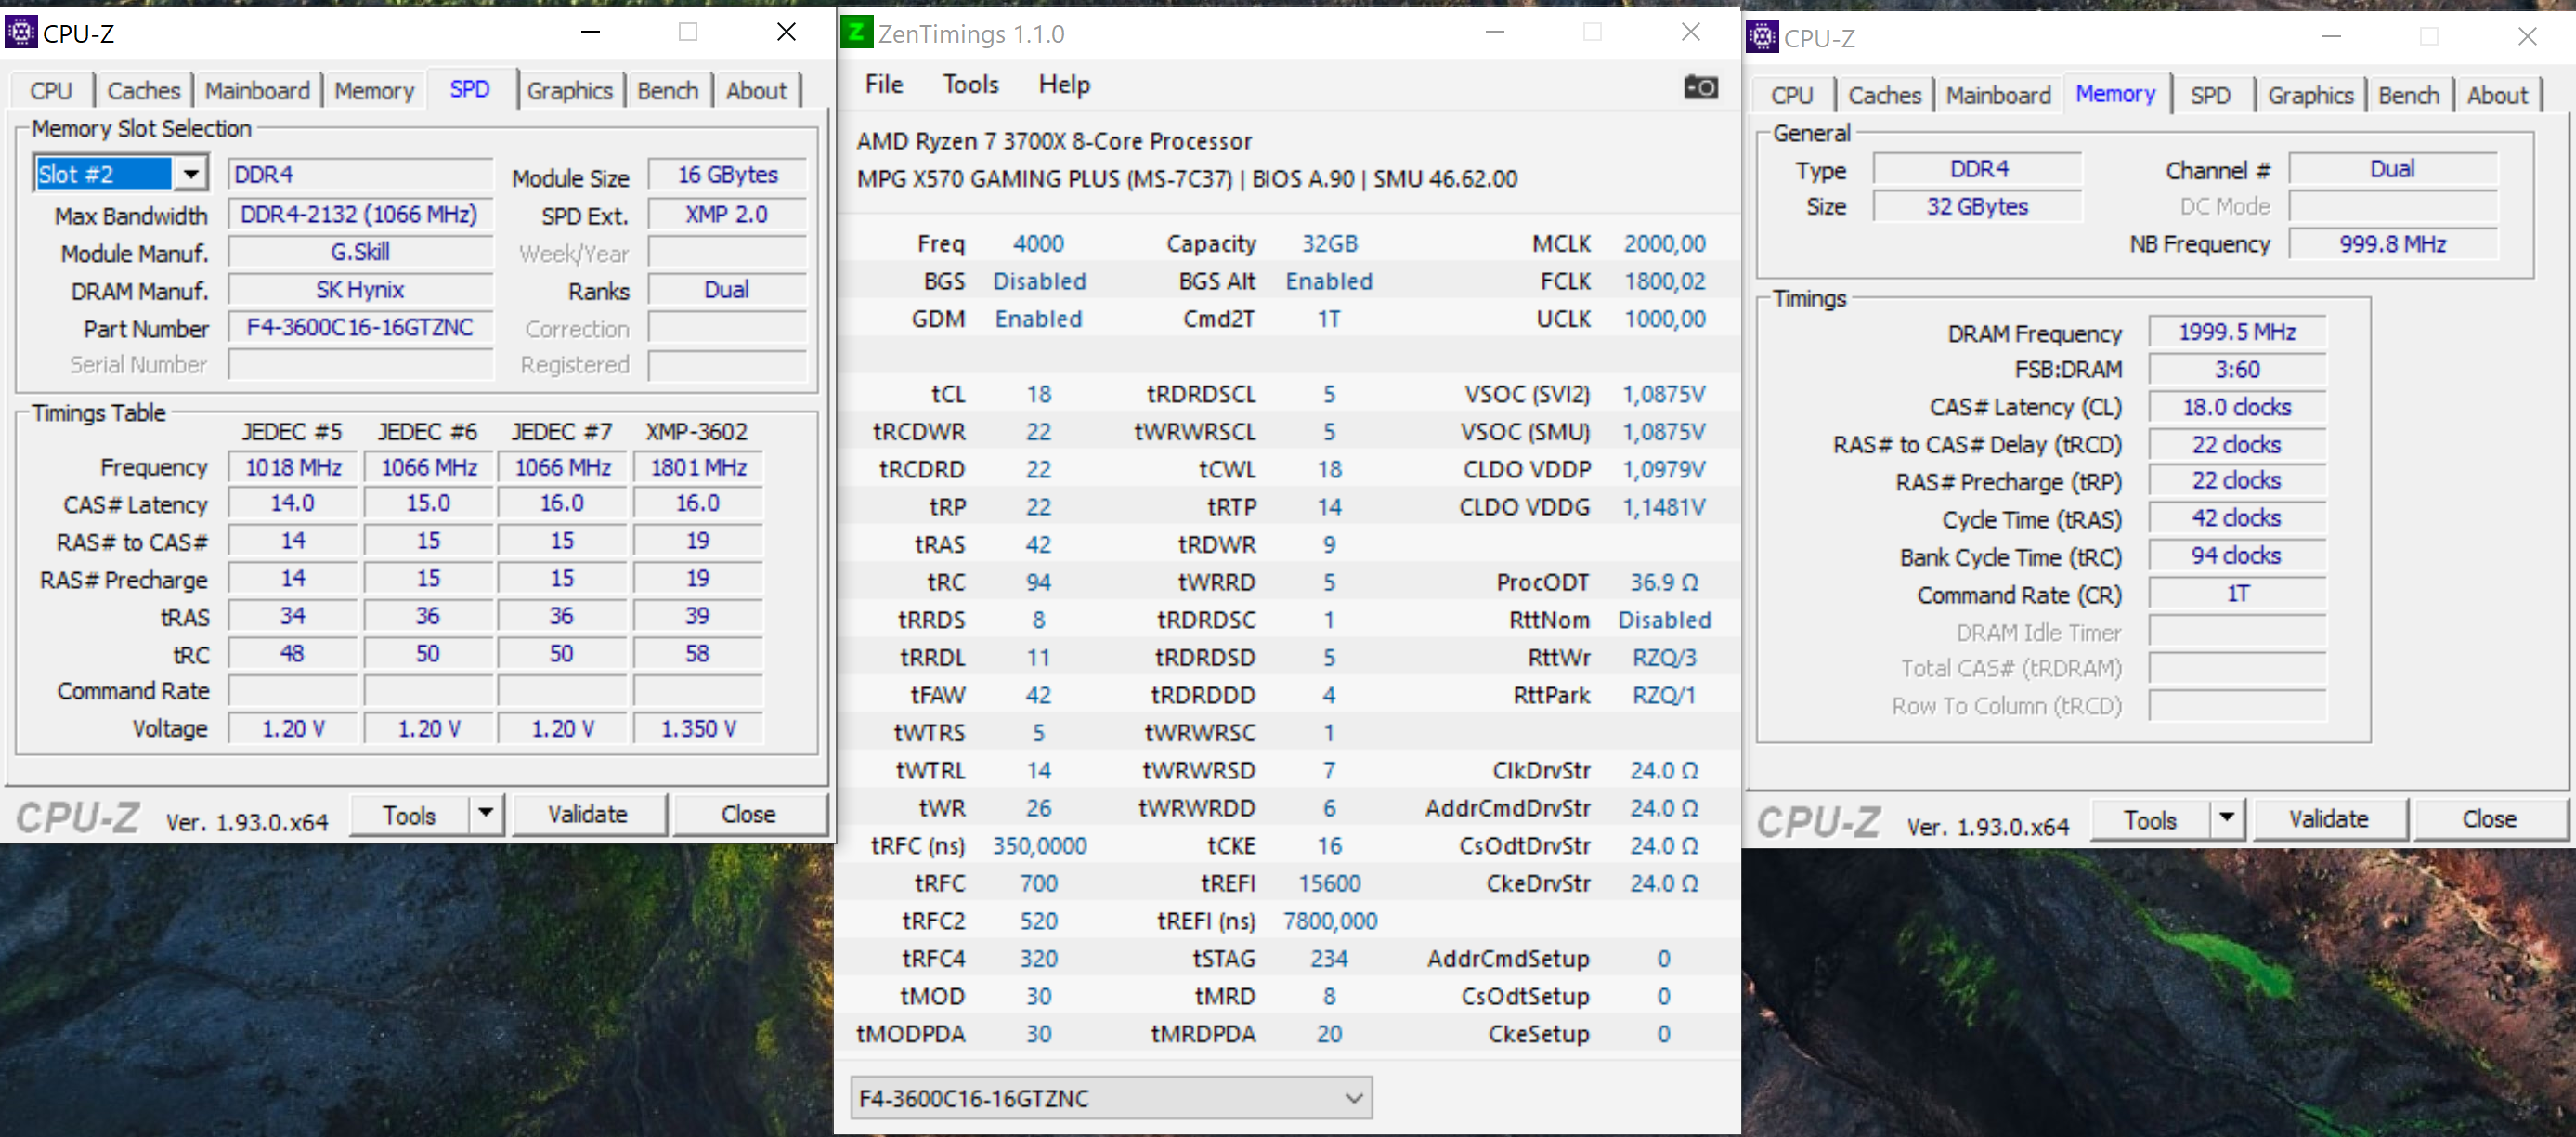This screenshot has width=2576, height=1137.
Task: Click the Close button in right CPU-Z
Action: (x=2489, y=819)
